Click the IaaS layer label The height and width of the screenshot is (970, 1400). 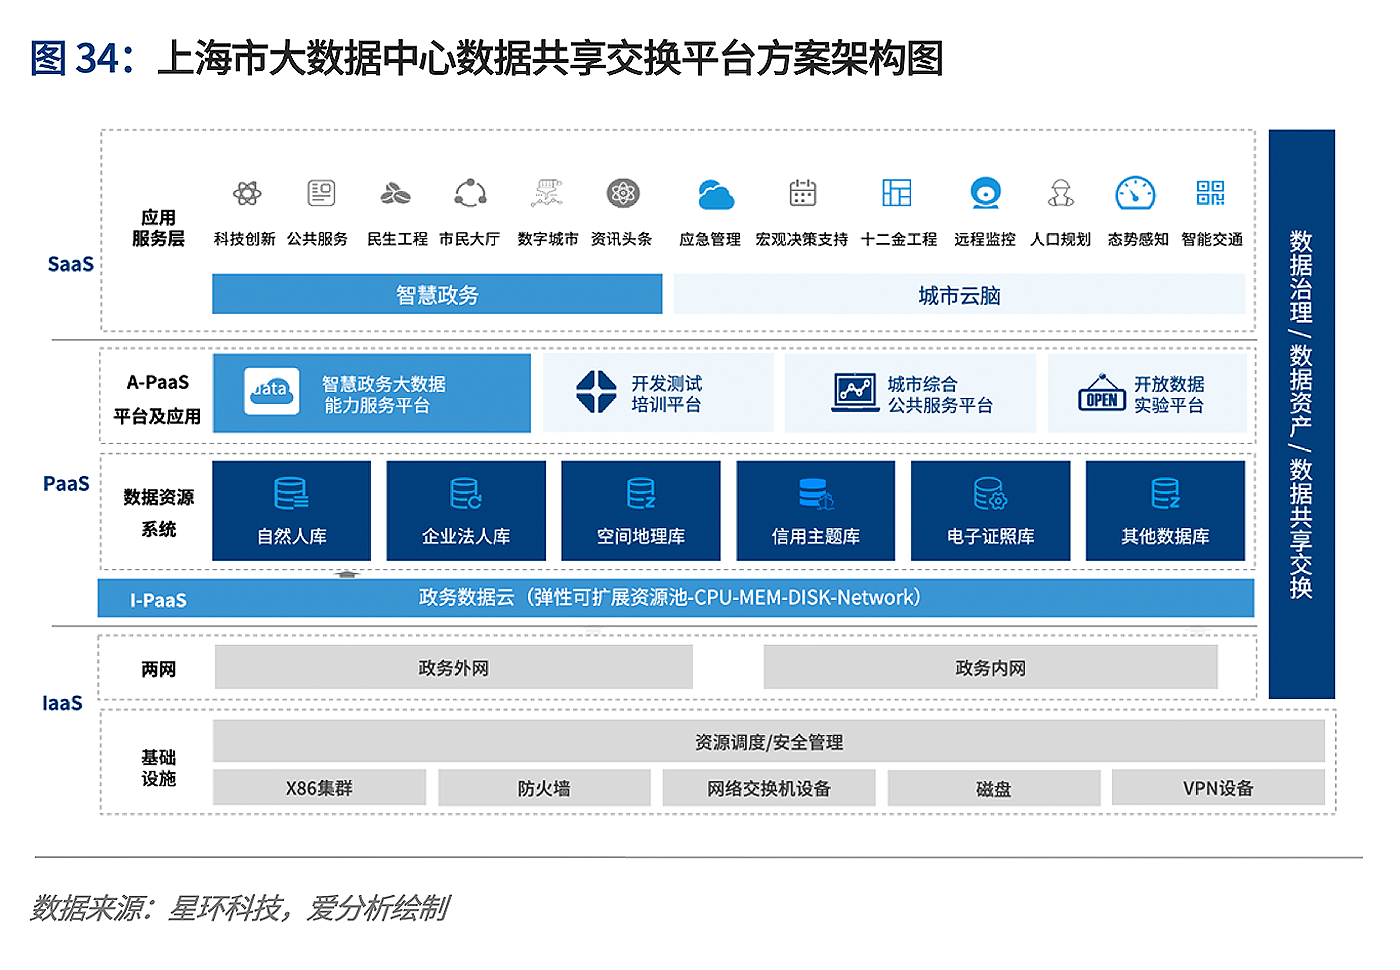[62, 703]
